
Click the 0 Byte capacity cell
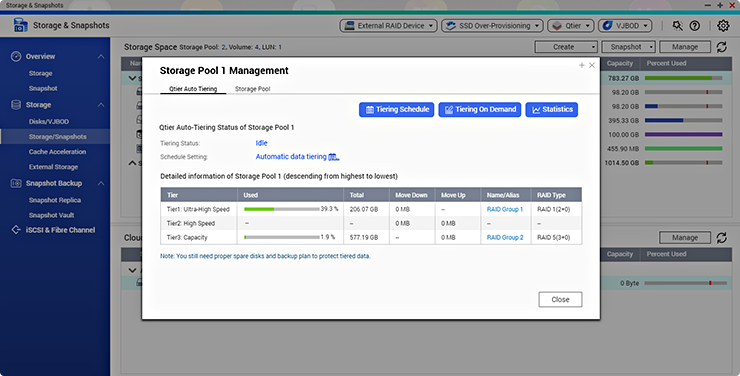pyautogui.click(x=630, y=283)
